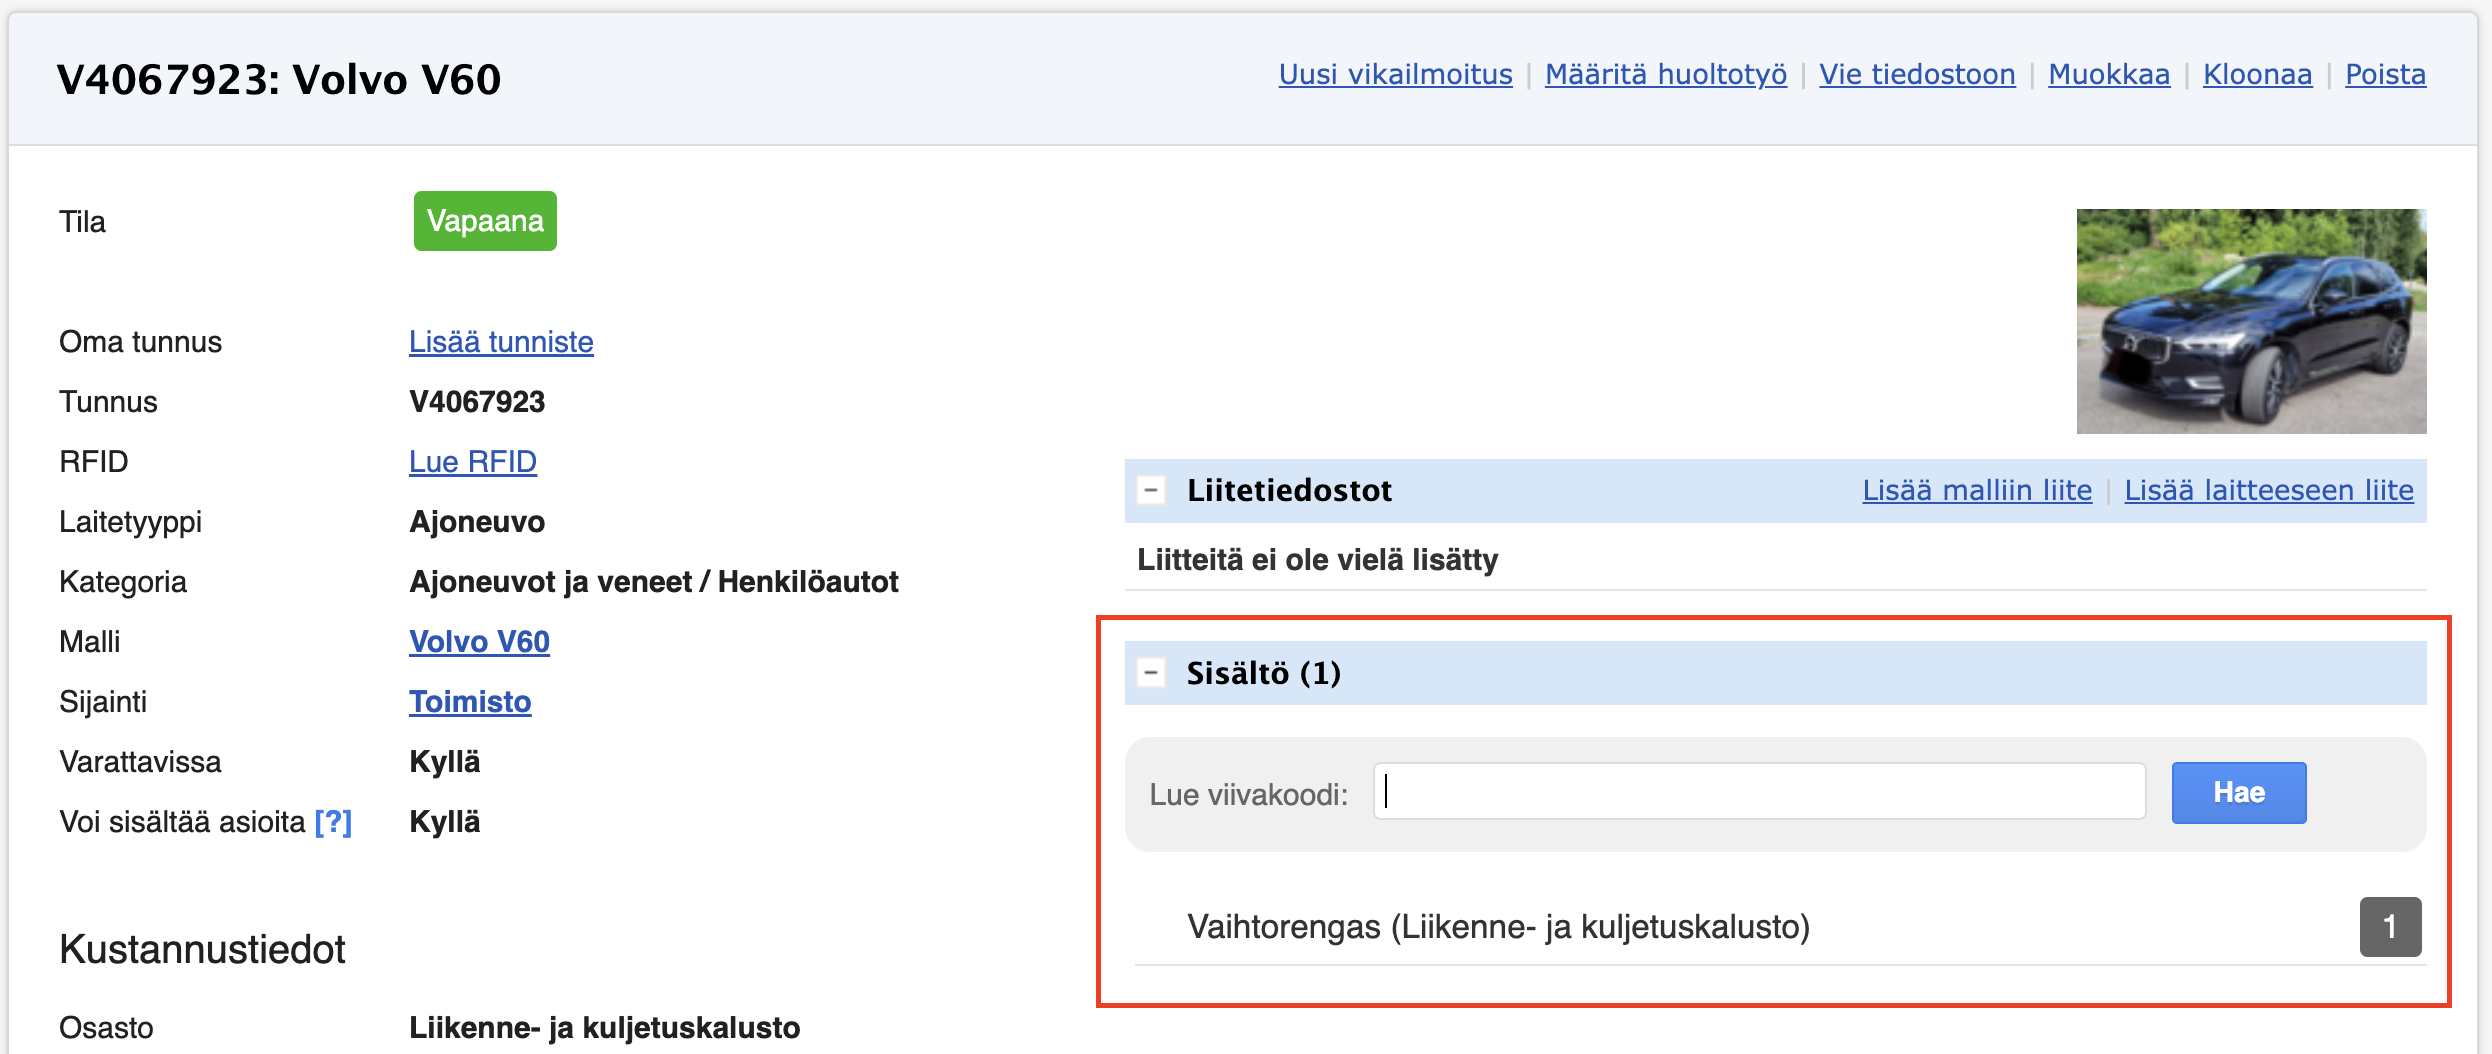This screenshot has height=1054, width=2492.
Task: Open the Toimisto location link
Action: (x=470, y=702)
